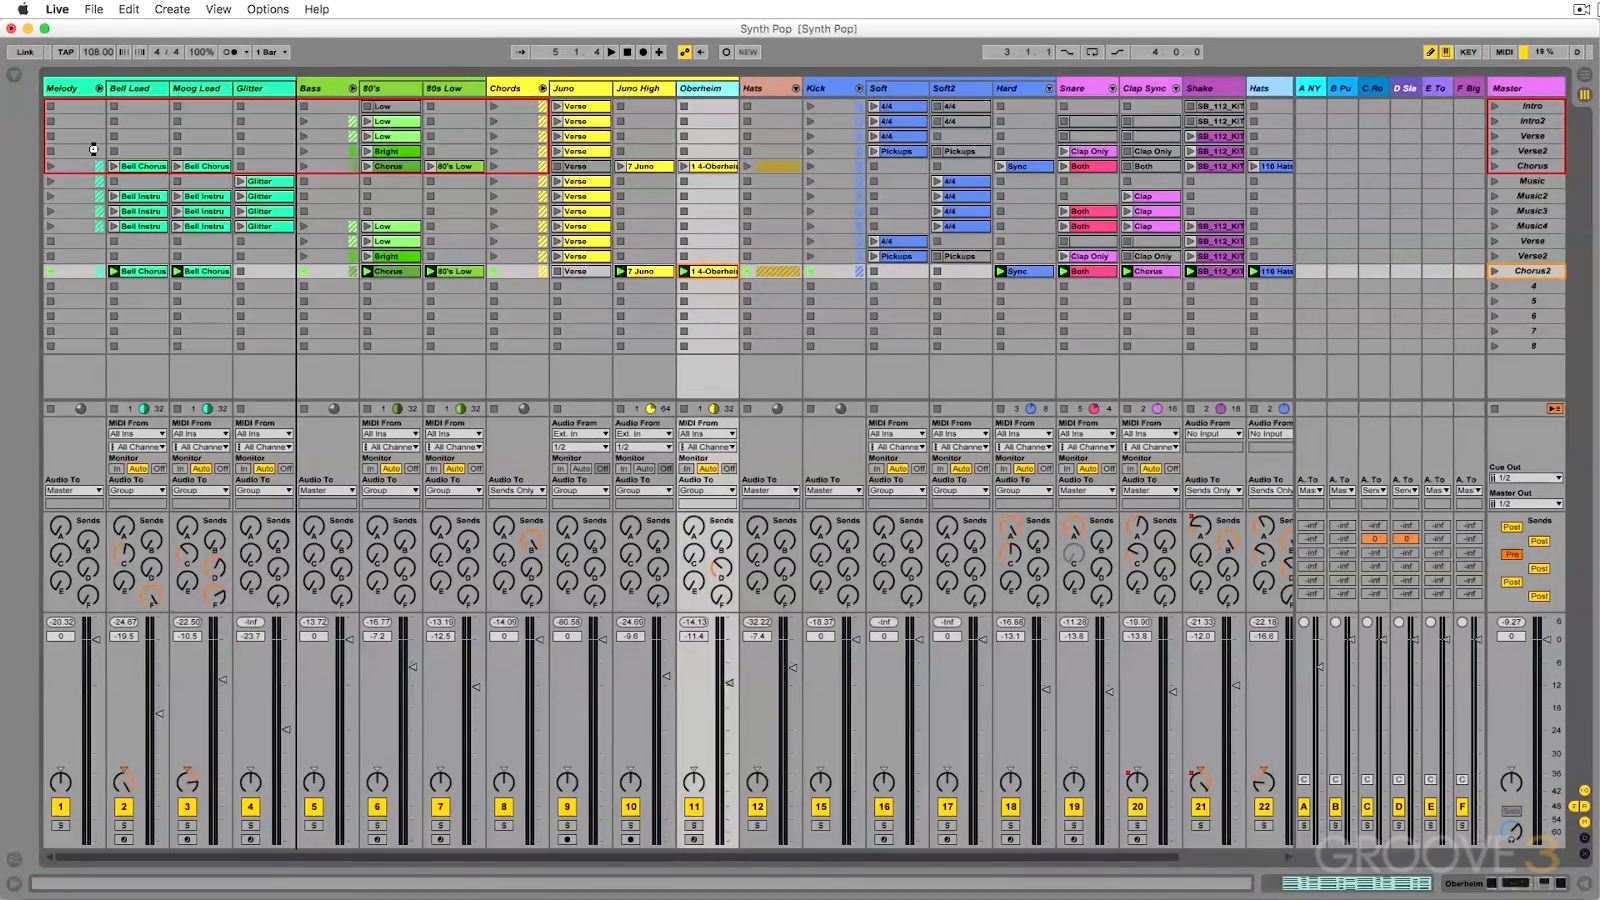The width and height of the screenshot is (1600, 900).
Task: Open the Cue Out dropdown
Action: pos(1525,478)
